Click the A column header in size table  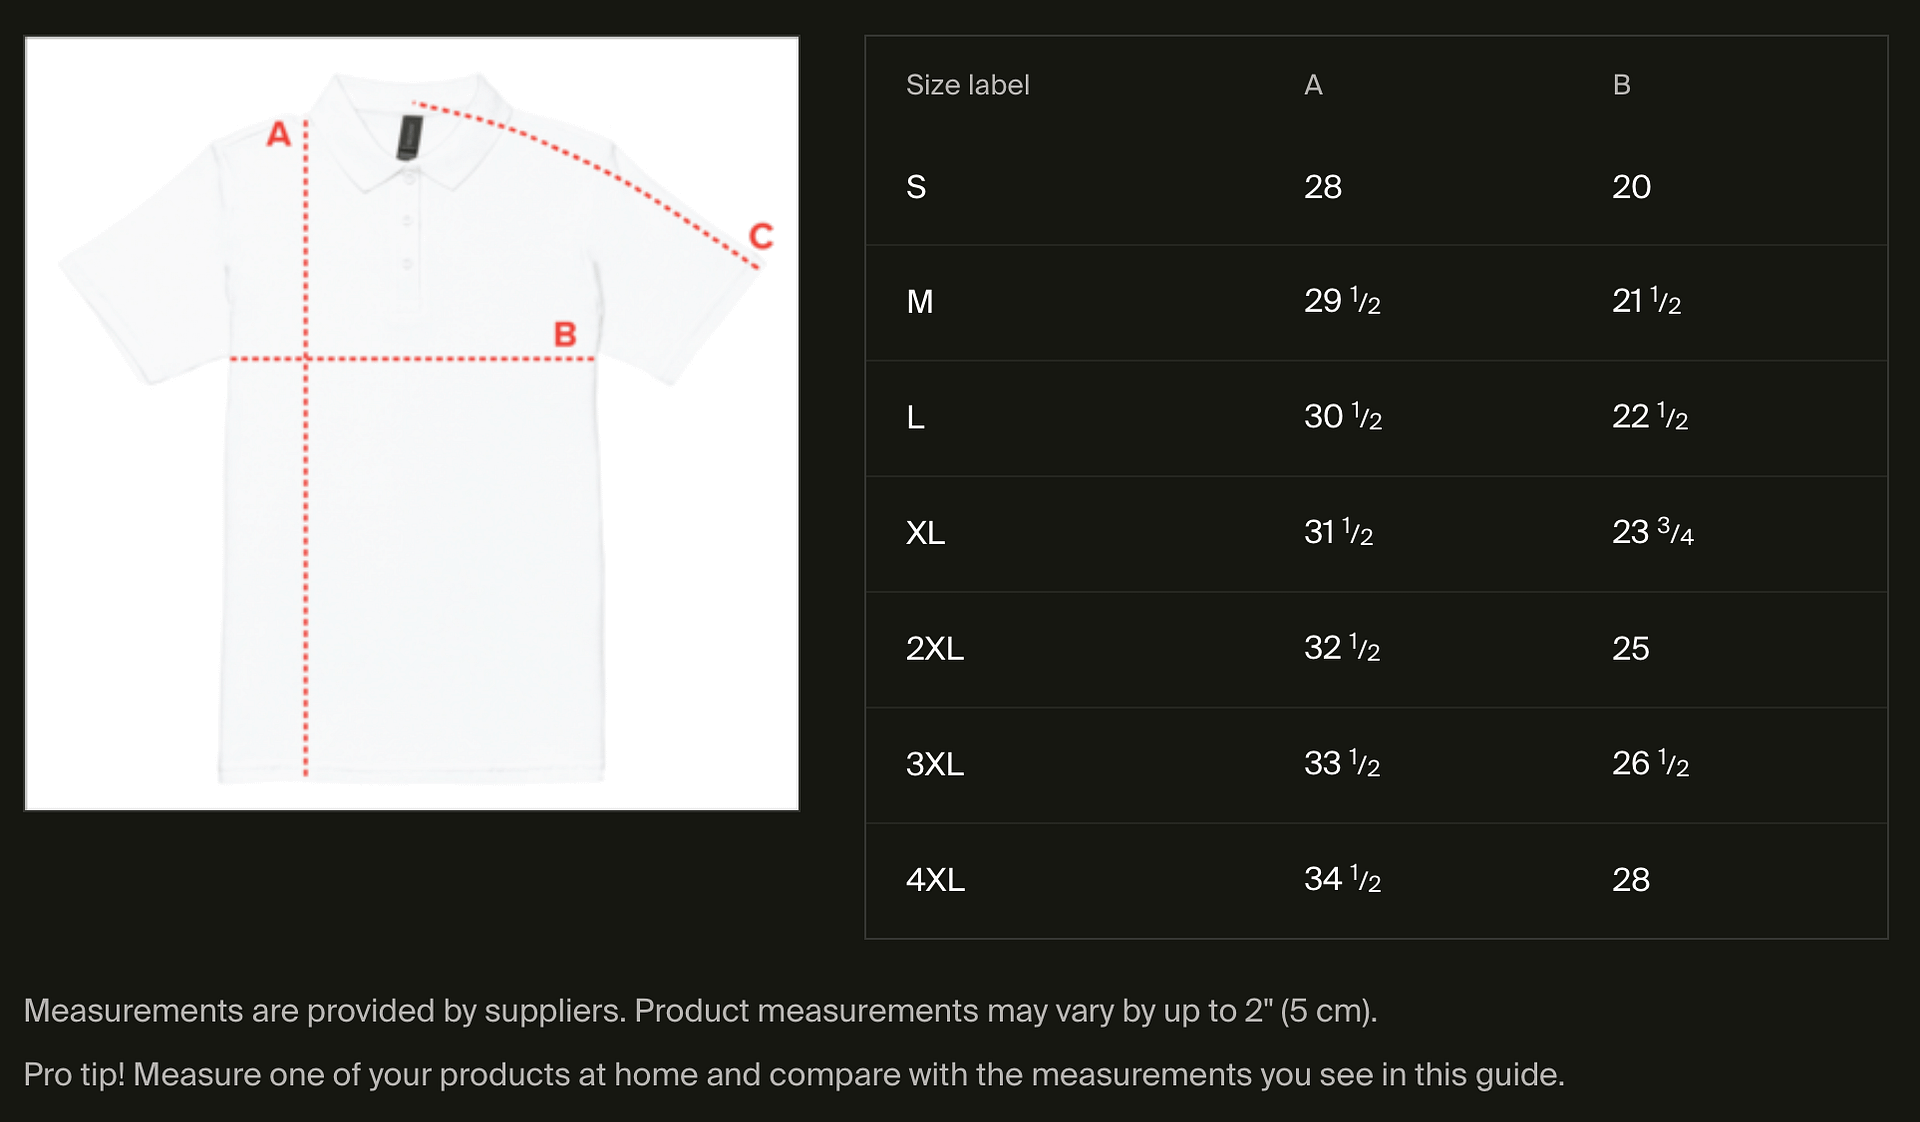1313,85
